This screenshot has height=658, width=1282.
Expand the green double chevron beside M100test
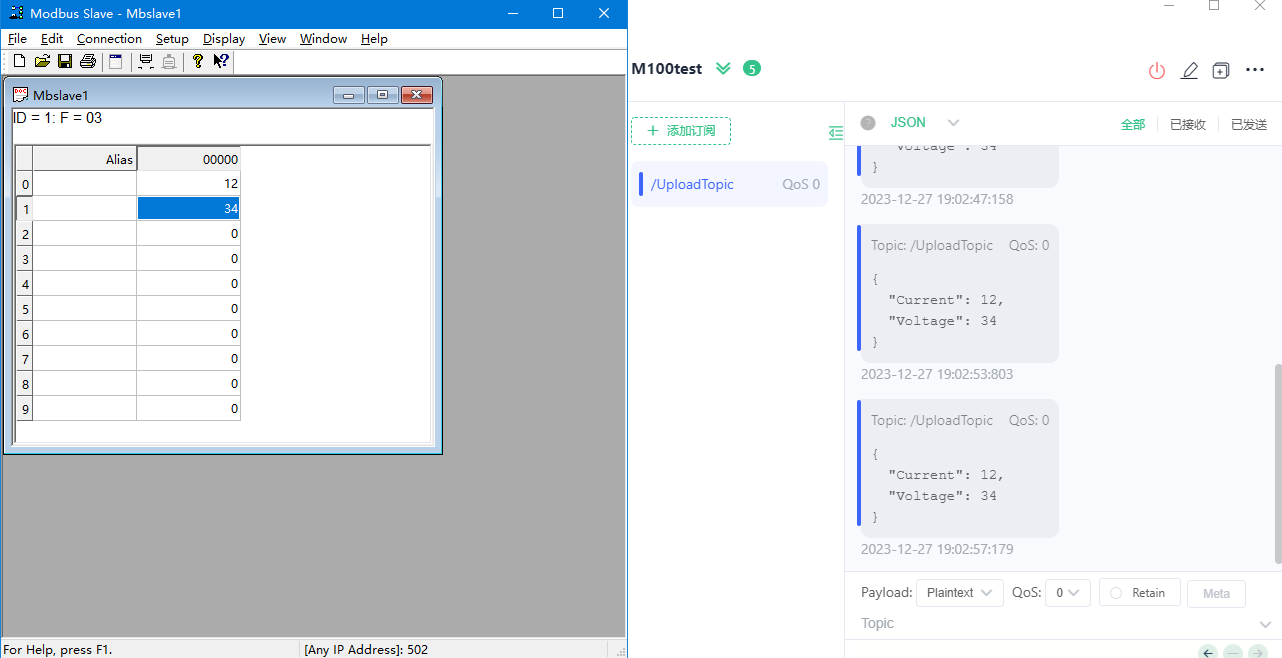(724, 69)
